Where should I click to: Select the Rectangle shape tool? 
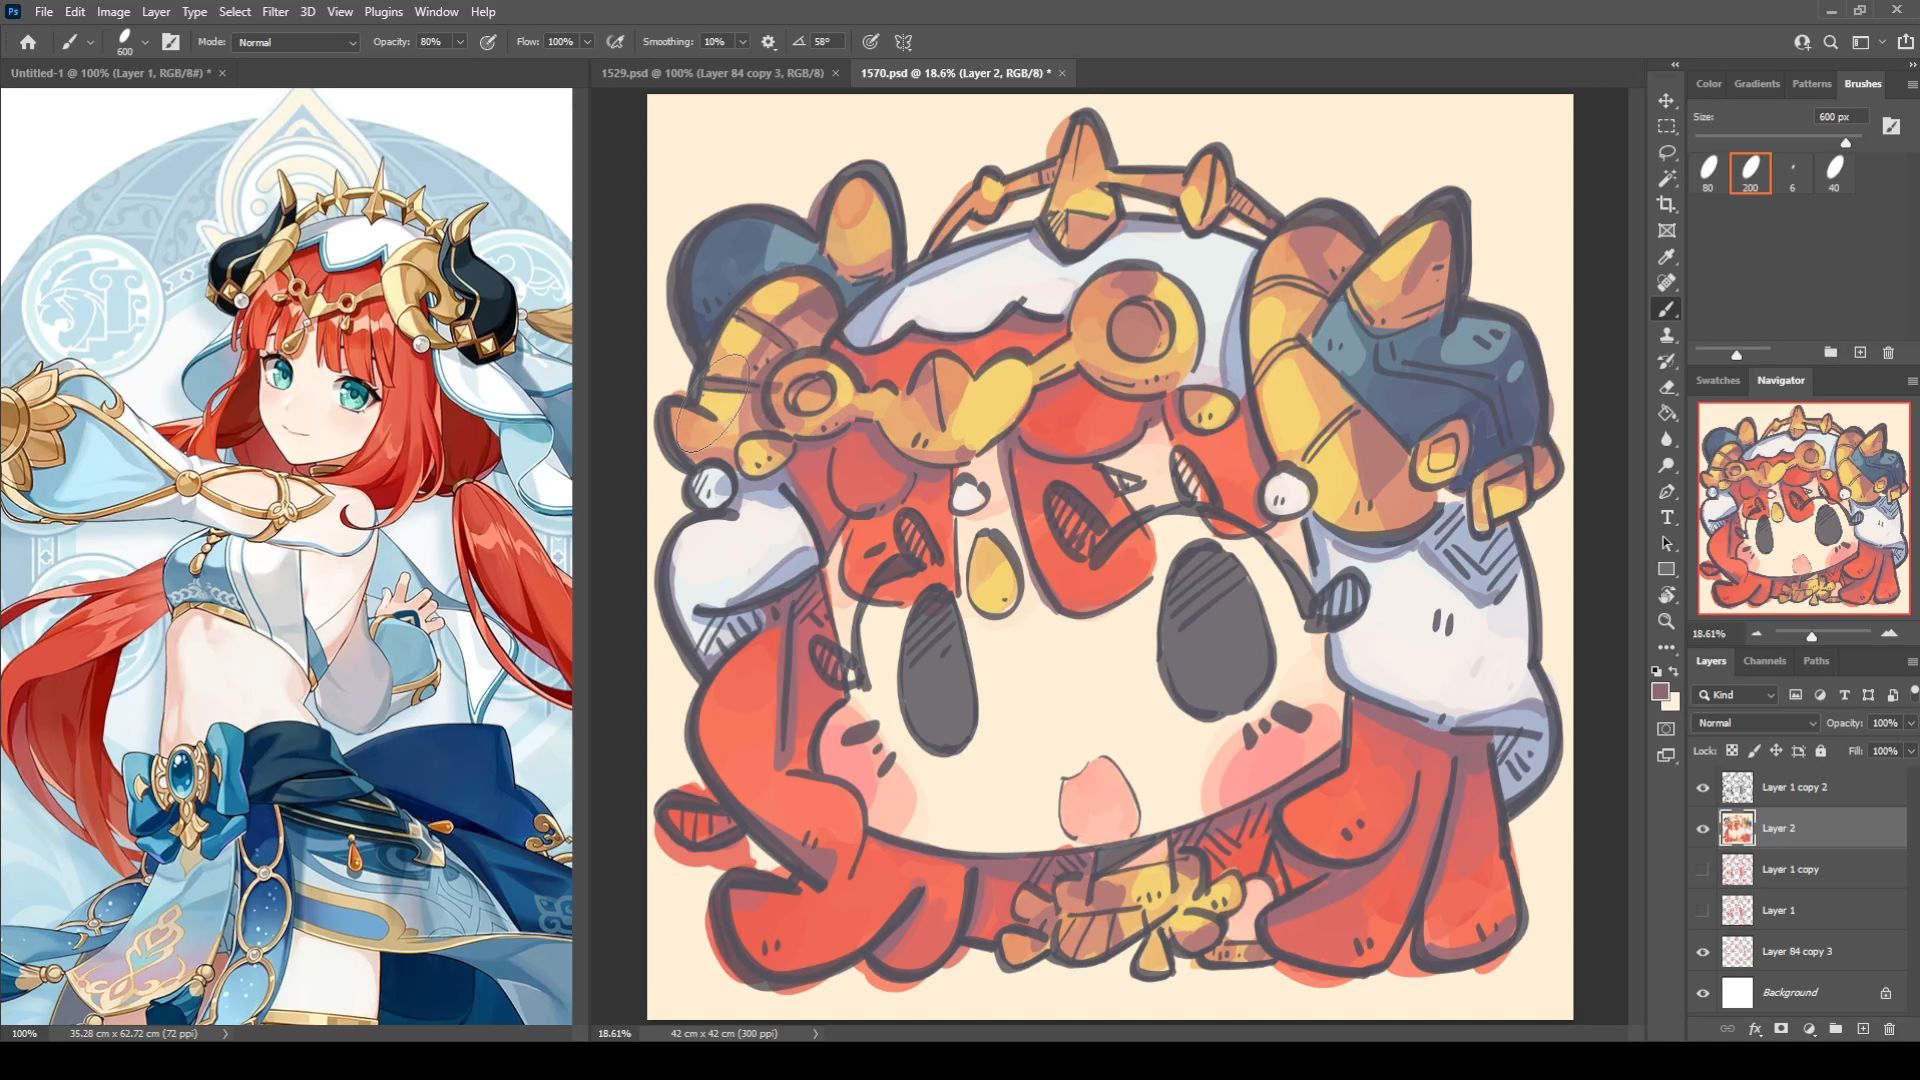click(1666, 569)
